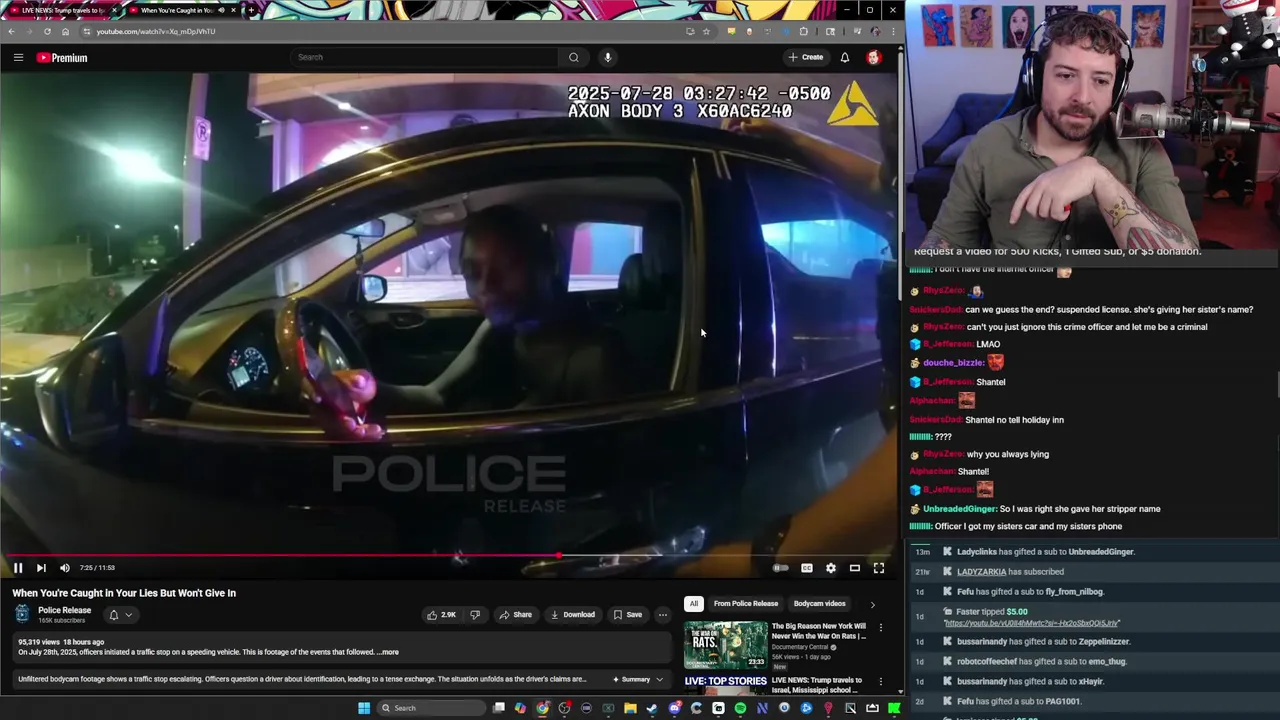This screenshot has width=1280, height=720.
Task: Click SnickersDad's can we guess message
Action: pyautogui.click(x=1109, y=310)
